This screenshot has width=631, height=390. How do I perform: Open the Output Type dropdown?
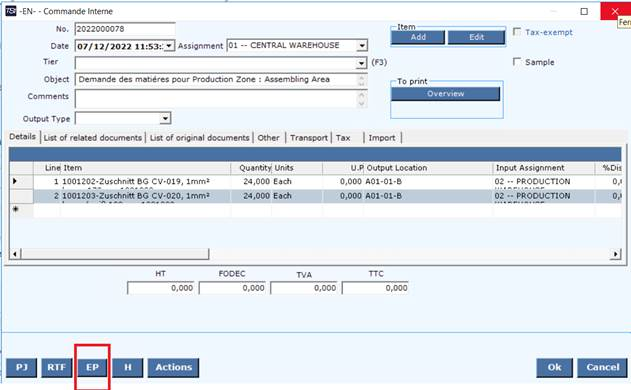[165, 118]
